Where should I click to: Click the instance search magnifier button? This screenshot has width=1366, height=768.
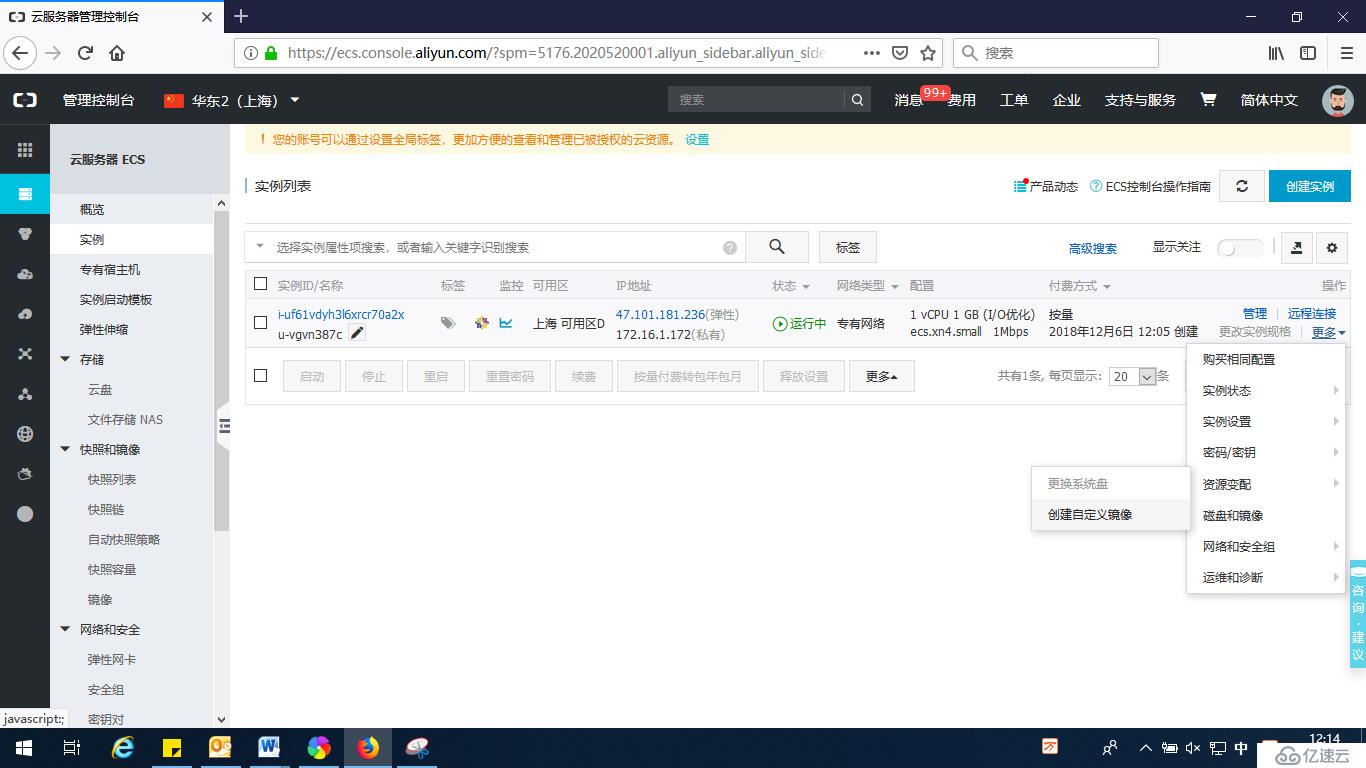pyautogui.click(x=777, y=247)
